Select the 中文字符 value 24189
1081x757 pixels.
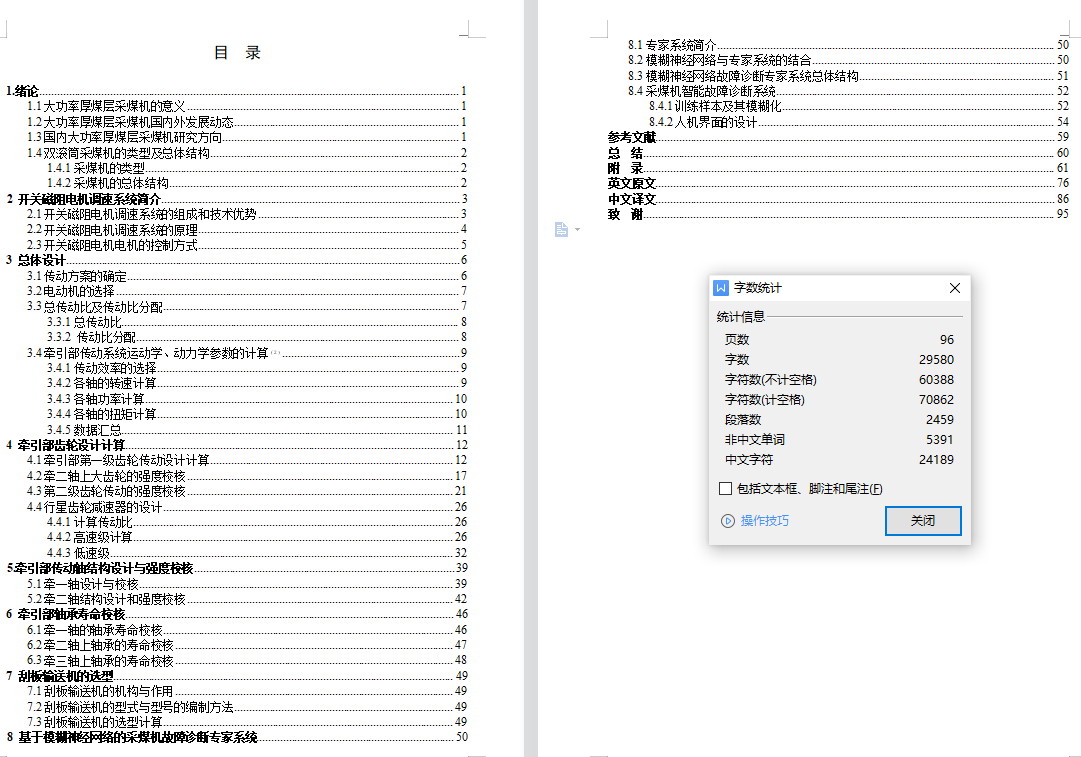click(936, 460)
